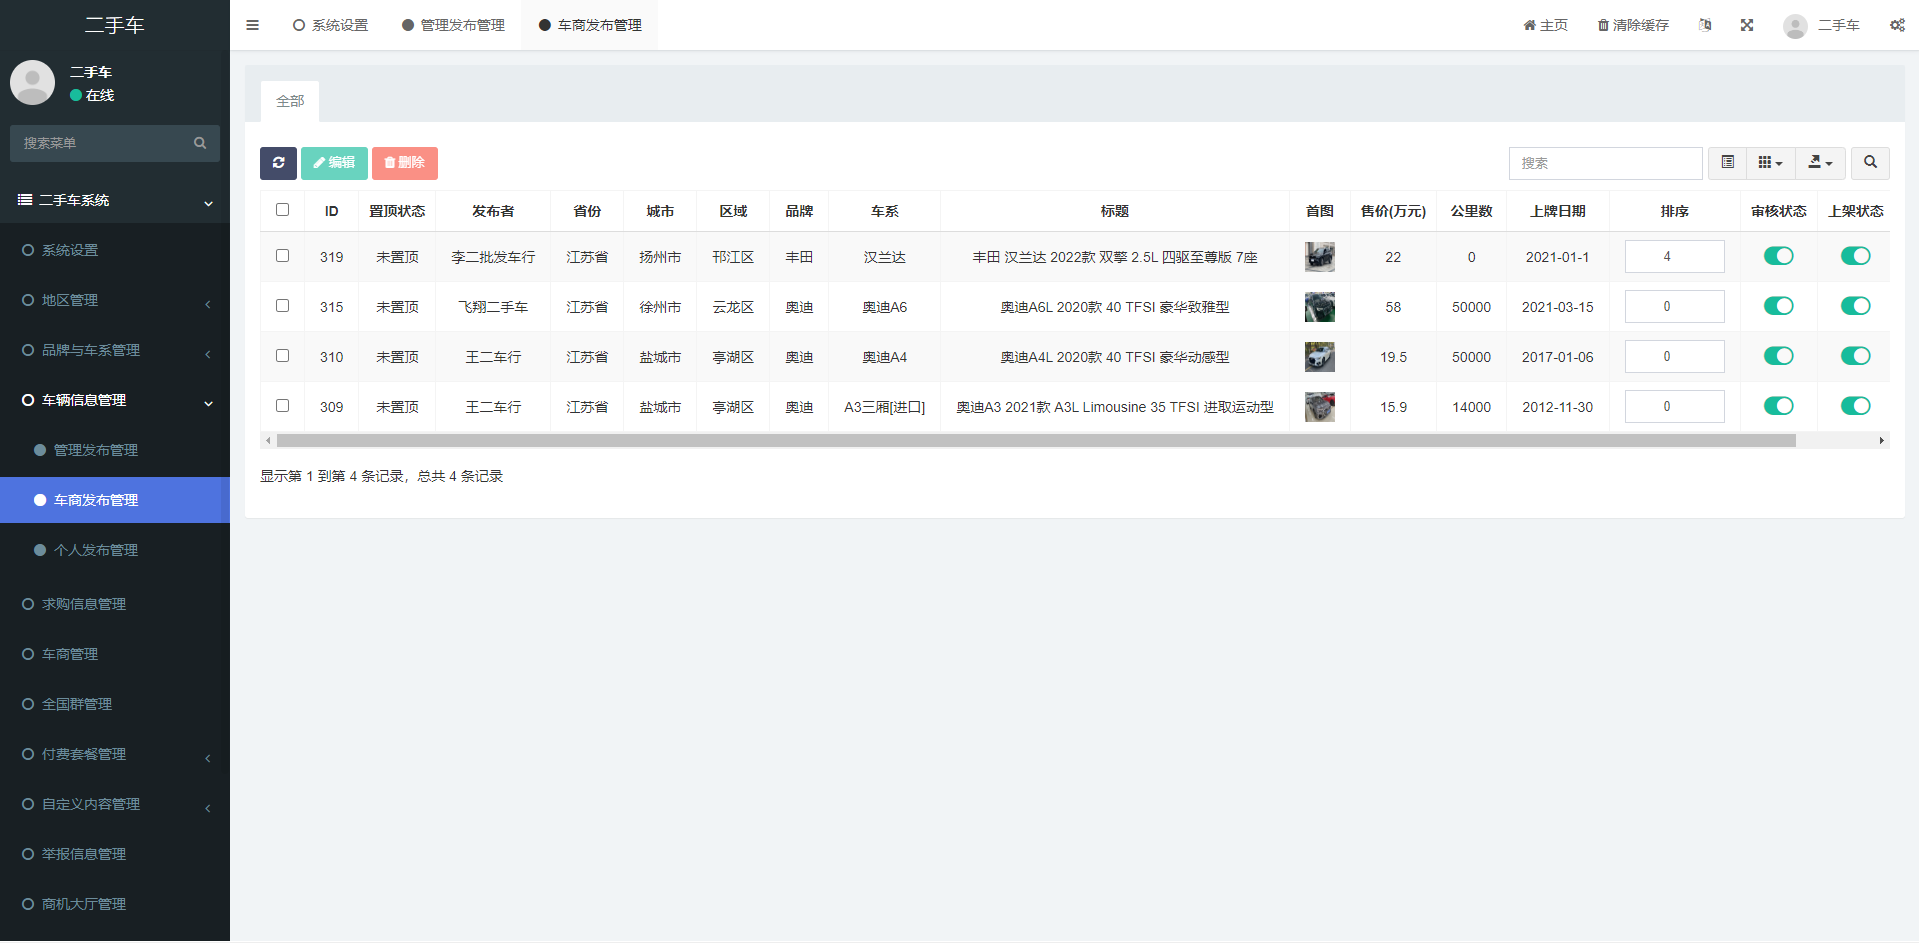
Task: Open thumbnail of 奥迪A4L listing
Action: 1319,357
